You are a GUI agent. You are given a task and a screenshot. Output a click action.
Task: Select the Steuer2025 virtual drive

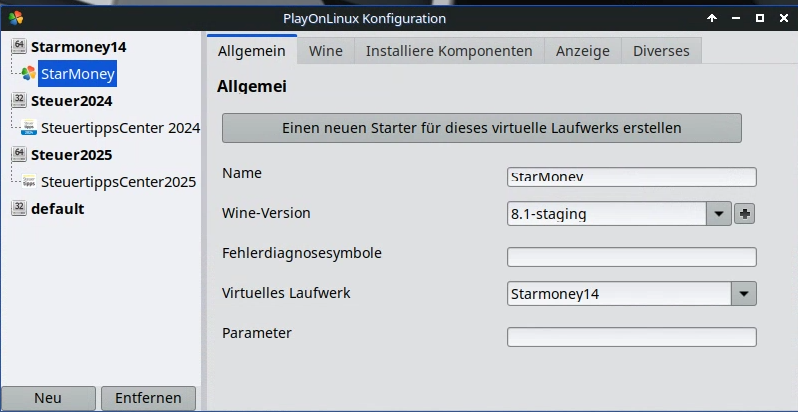point(72,155)
